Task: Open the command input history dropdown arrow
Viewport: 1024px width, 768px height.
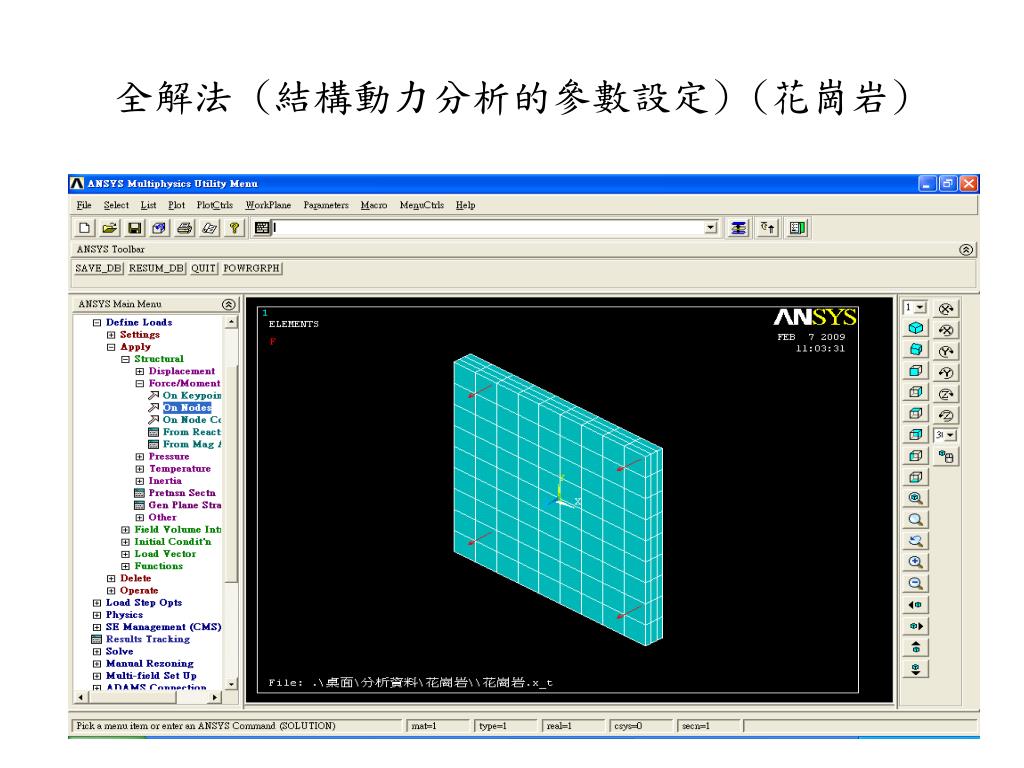Action: point(711,228)
